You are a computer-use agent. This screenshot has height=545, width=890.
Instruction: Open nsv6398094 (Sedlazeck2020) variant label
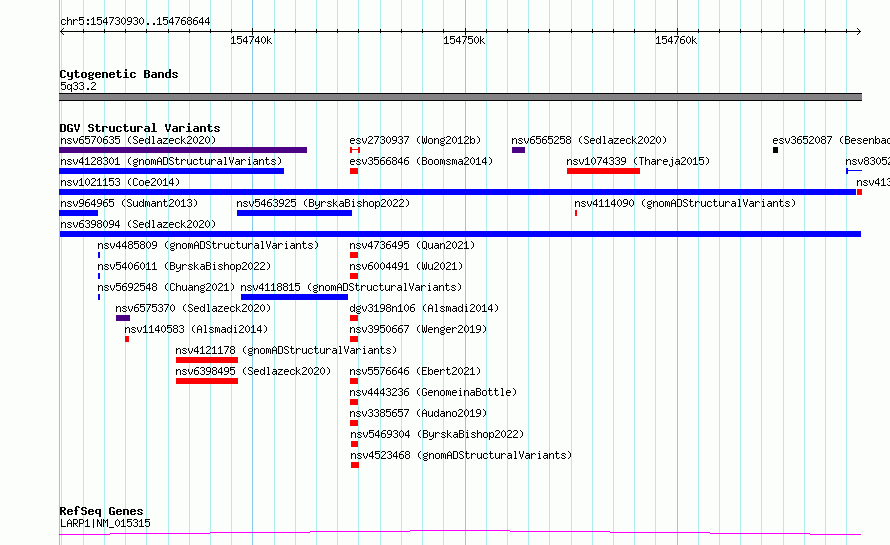pos(138,224)
